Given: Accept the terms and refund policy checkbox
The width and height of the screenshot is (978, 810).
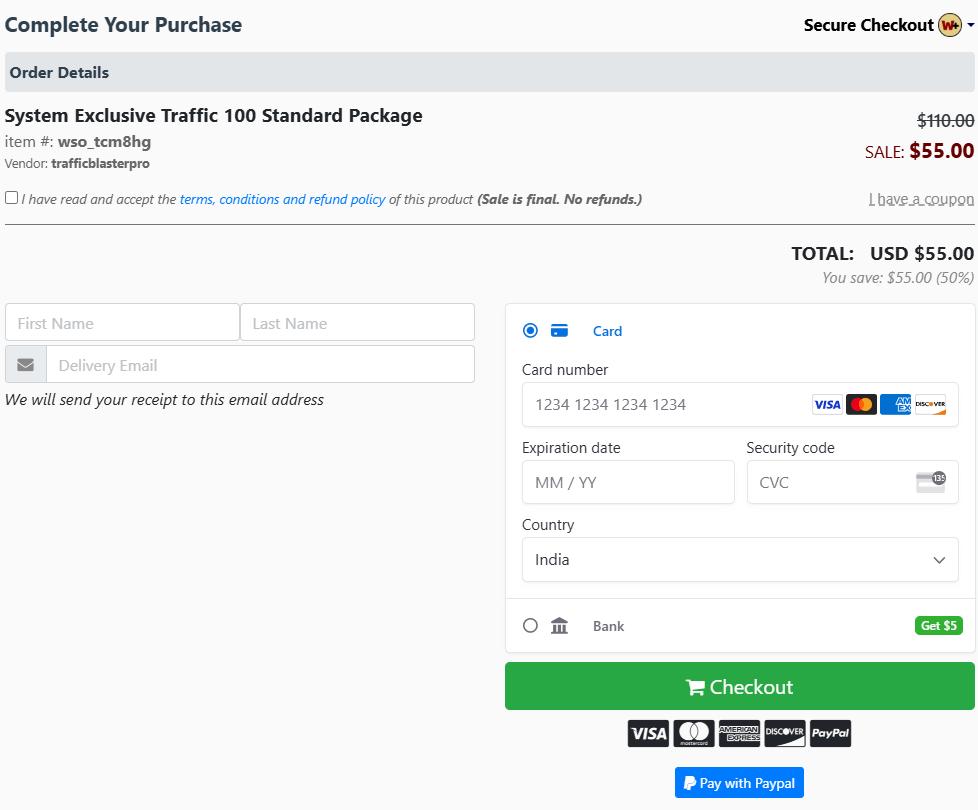Looking at the screenshot, I should (12, 198).
